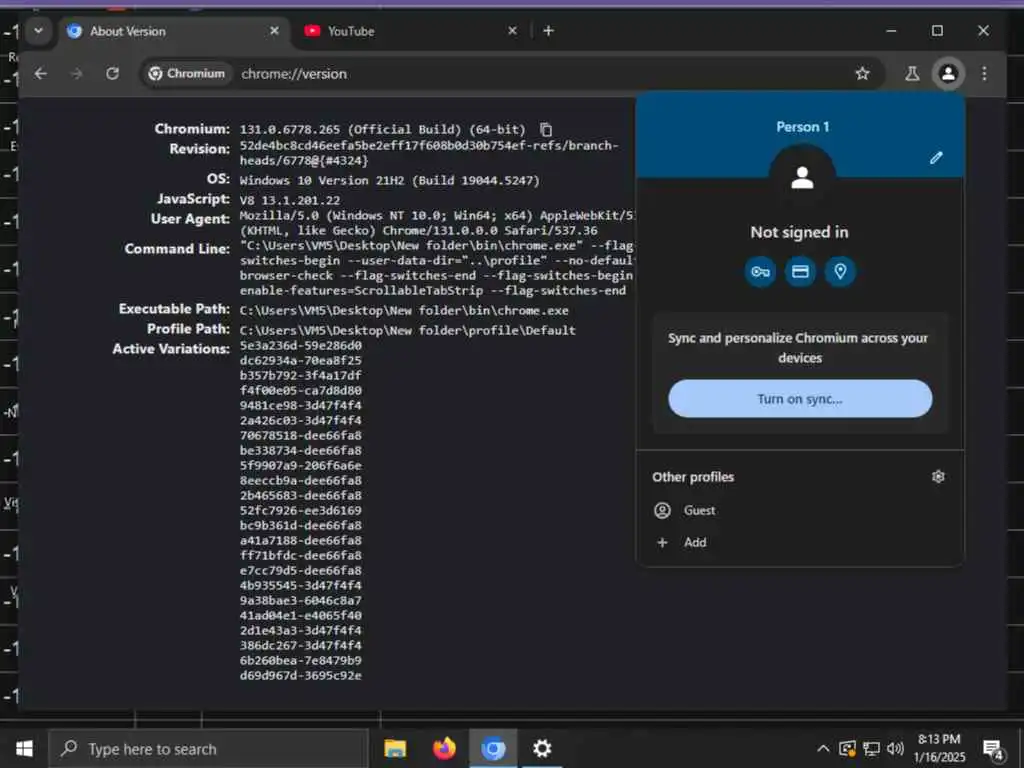Go back with the back arrow
This screenshot has width=1024, height=768.
tap(40, 74)
